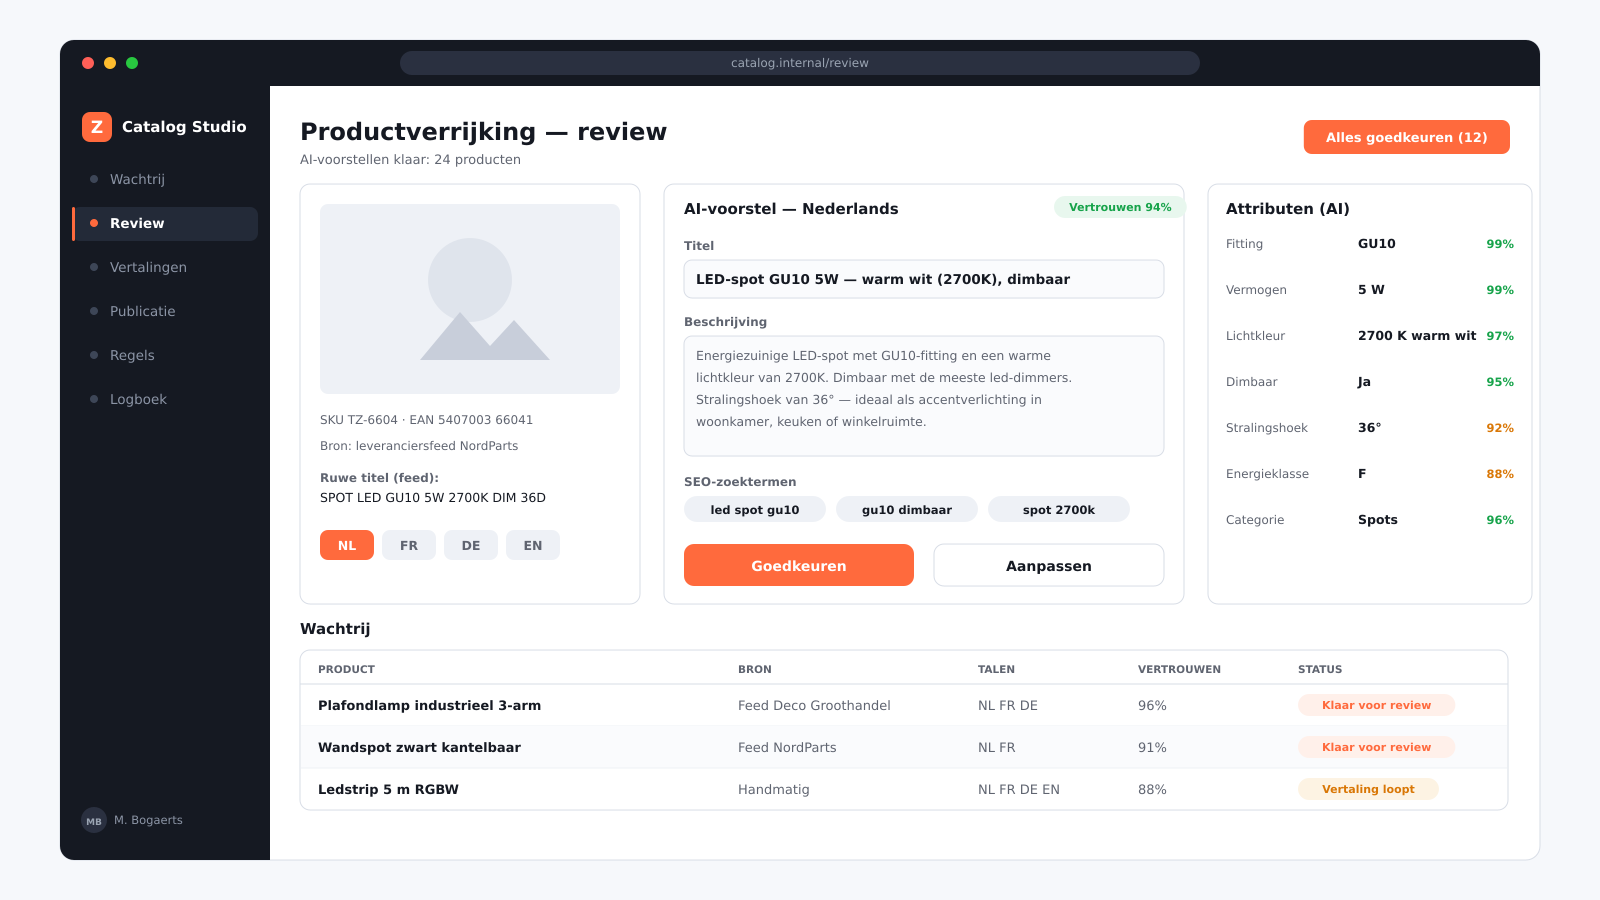
Task: Approve the proposal with Goedkeuren
Action: (799, 565)
